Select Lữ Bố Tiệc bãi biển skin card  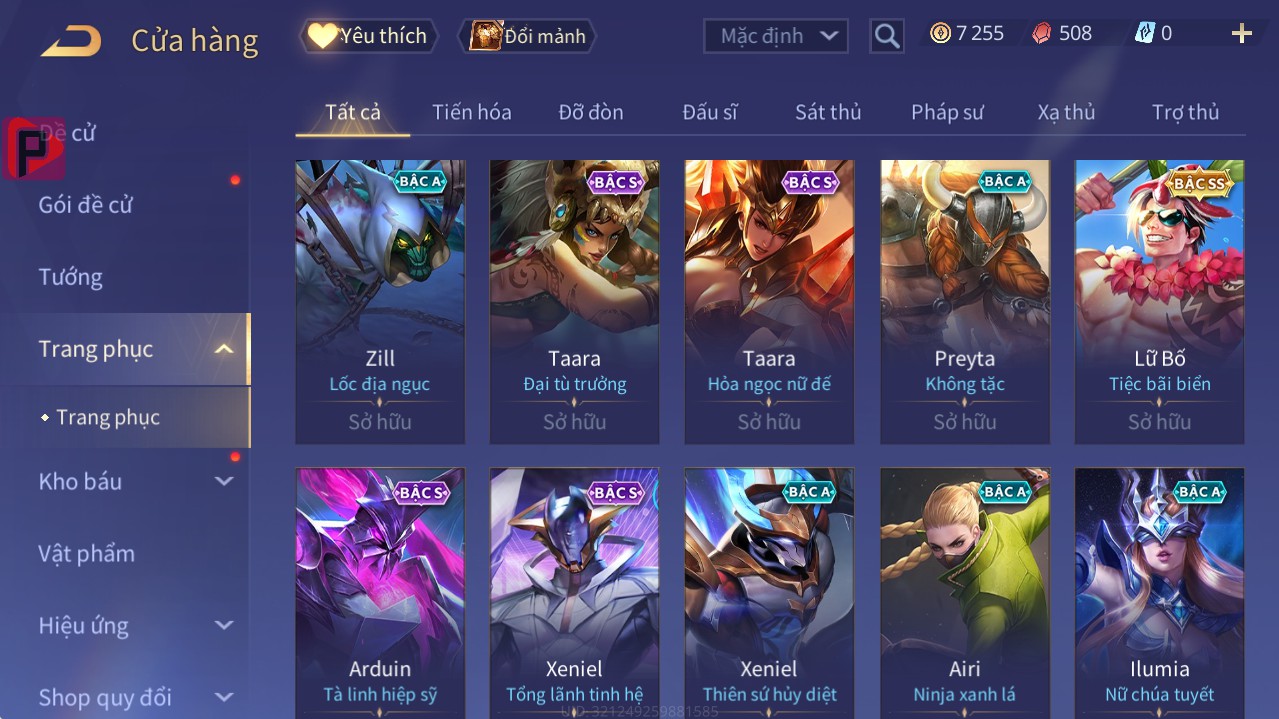click(1159, 301)
